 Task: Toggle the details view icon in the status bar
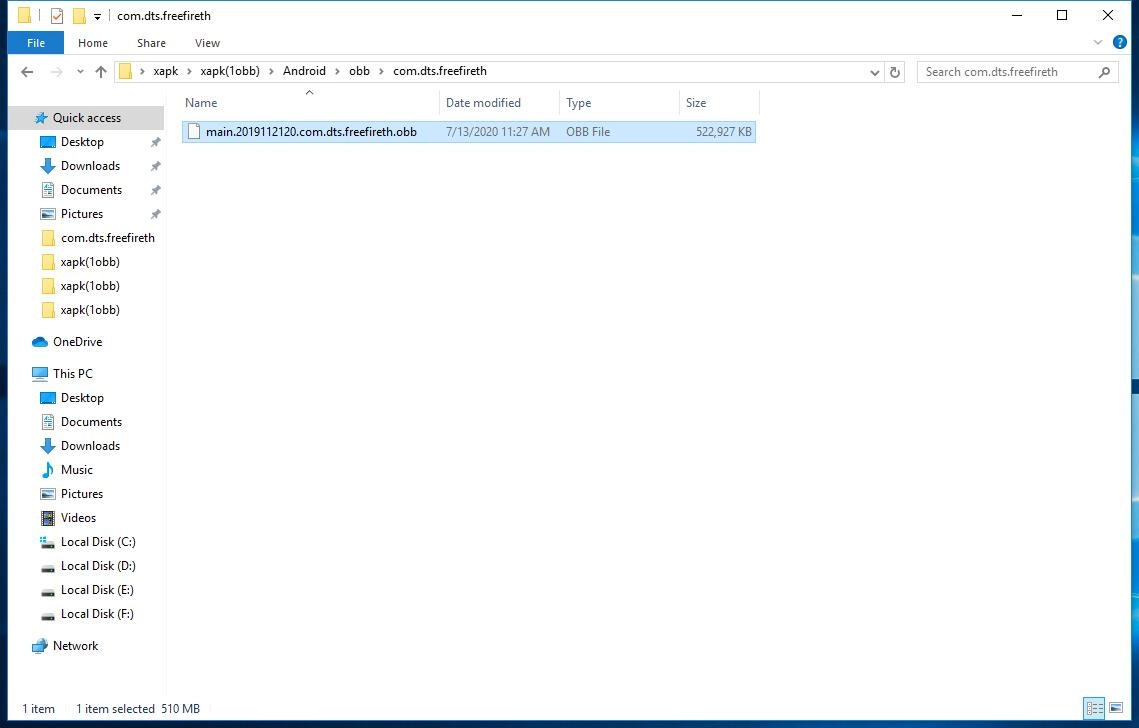click(x=1094, y=709)
